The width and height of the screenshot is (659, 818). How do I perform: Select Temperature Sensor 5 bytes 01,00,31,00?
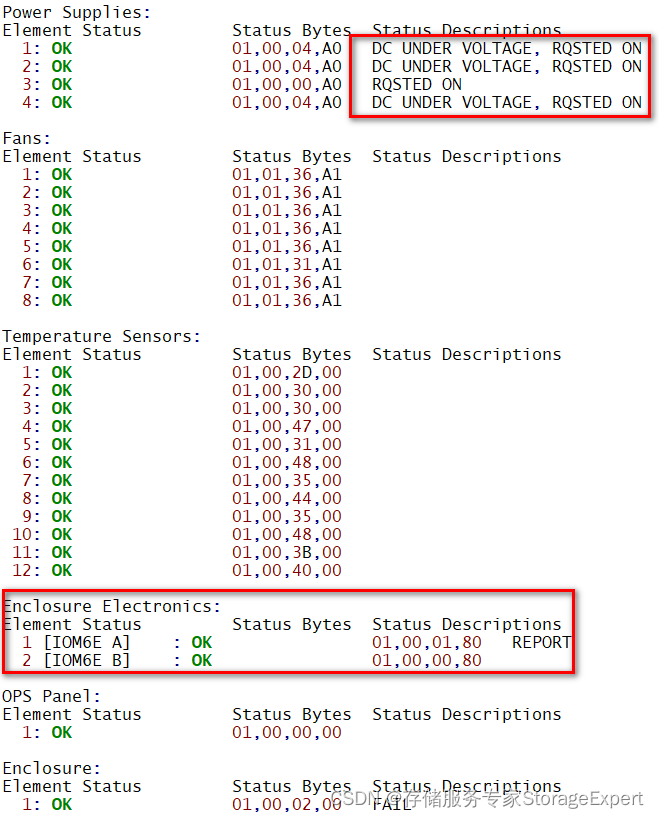point(287,444)
